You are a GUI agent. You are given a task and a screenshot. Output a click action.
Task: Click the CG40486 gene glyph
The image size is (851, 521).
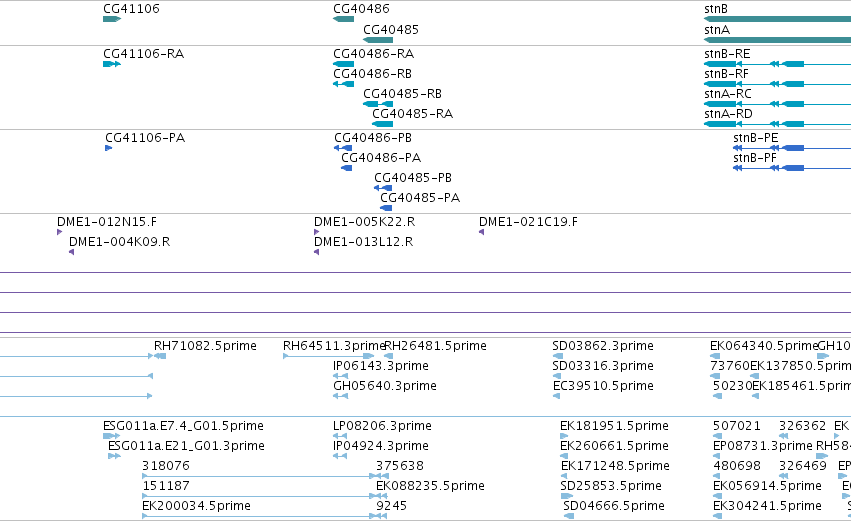(x=344, y=19)
